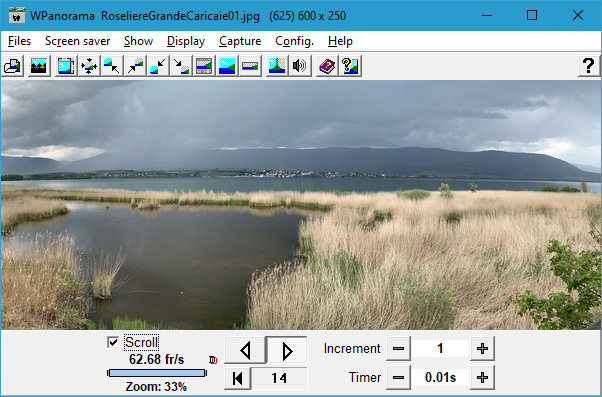
Task: Increase the Timer value
Action: [482, 377]
